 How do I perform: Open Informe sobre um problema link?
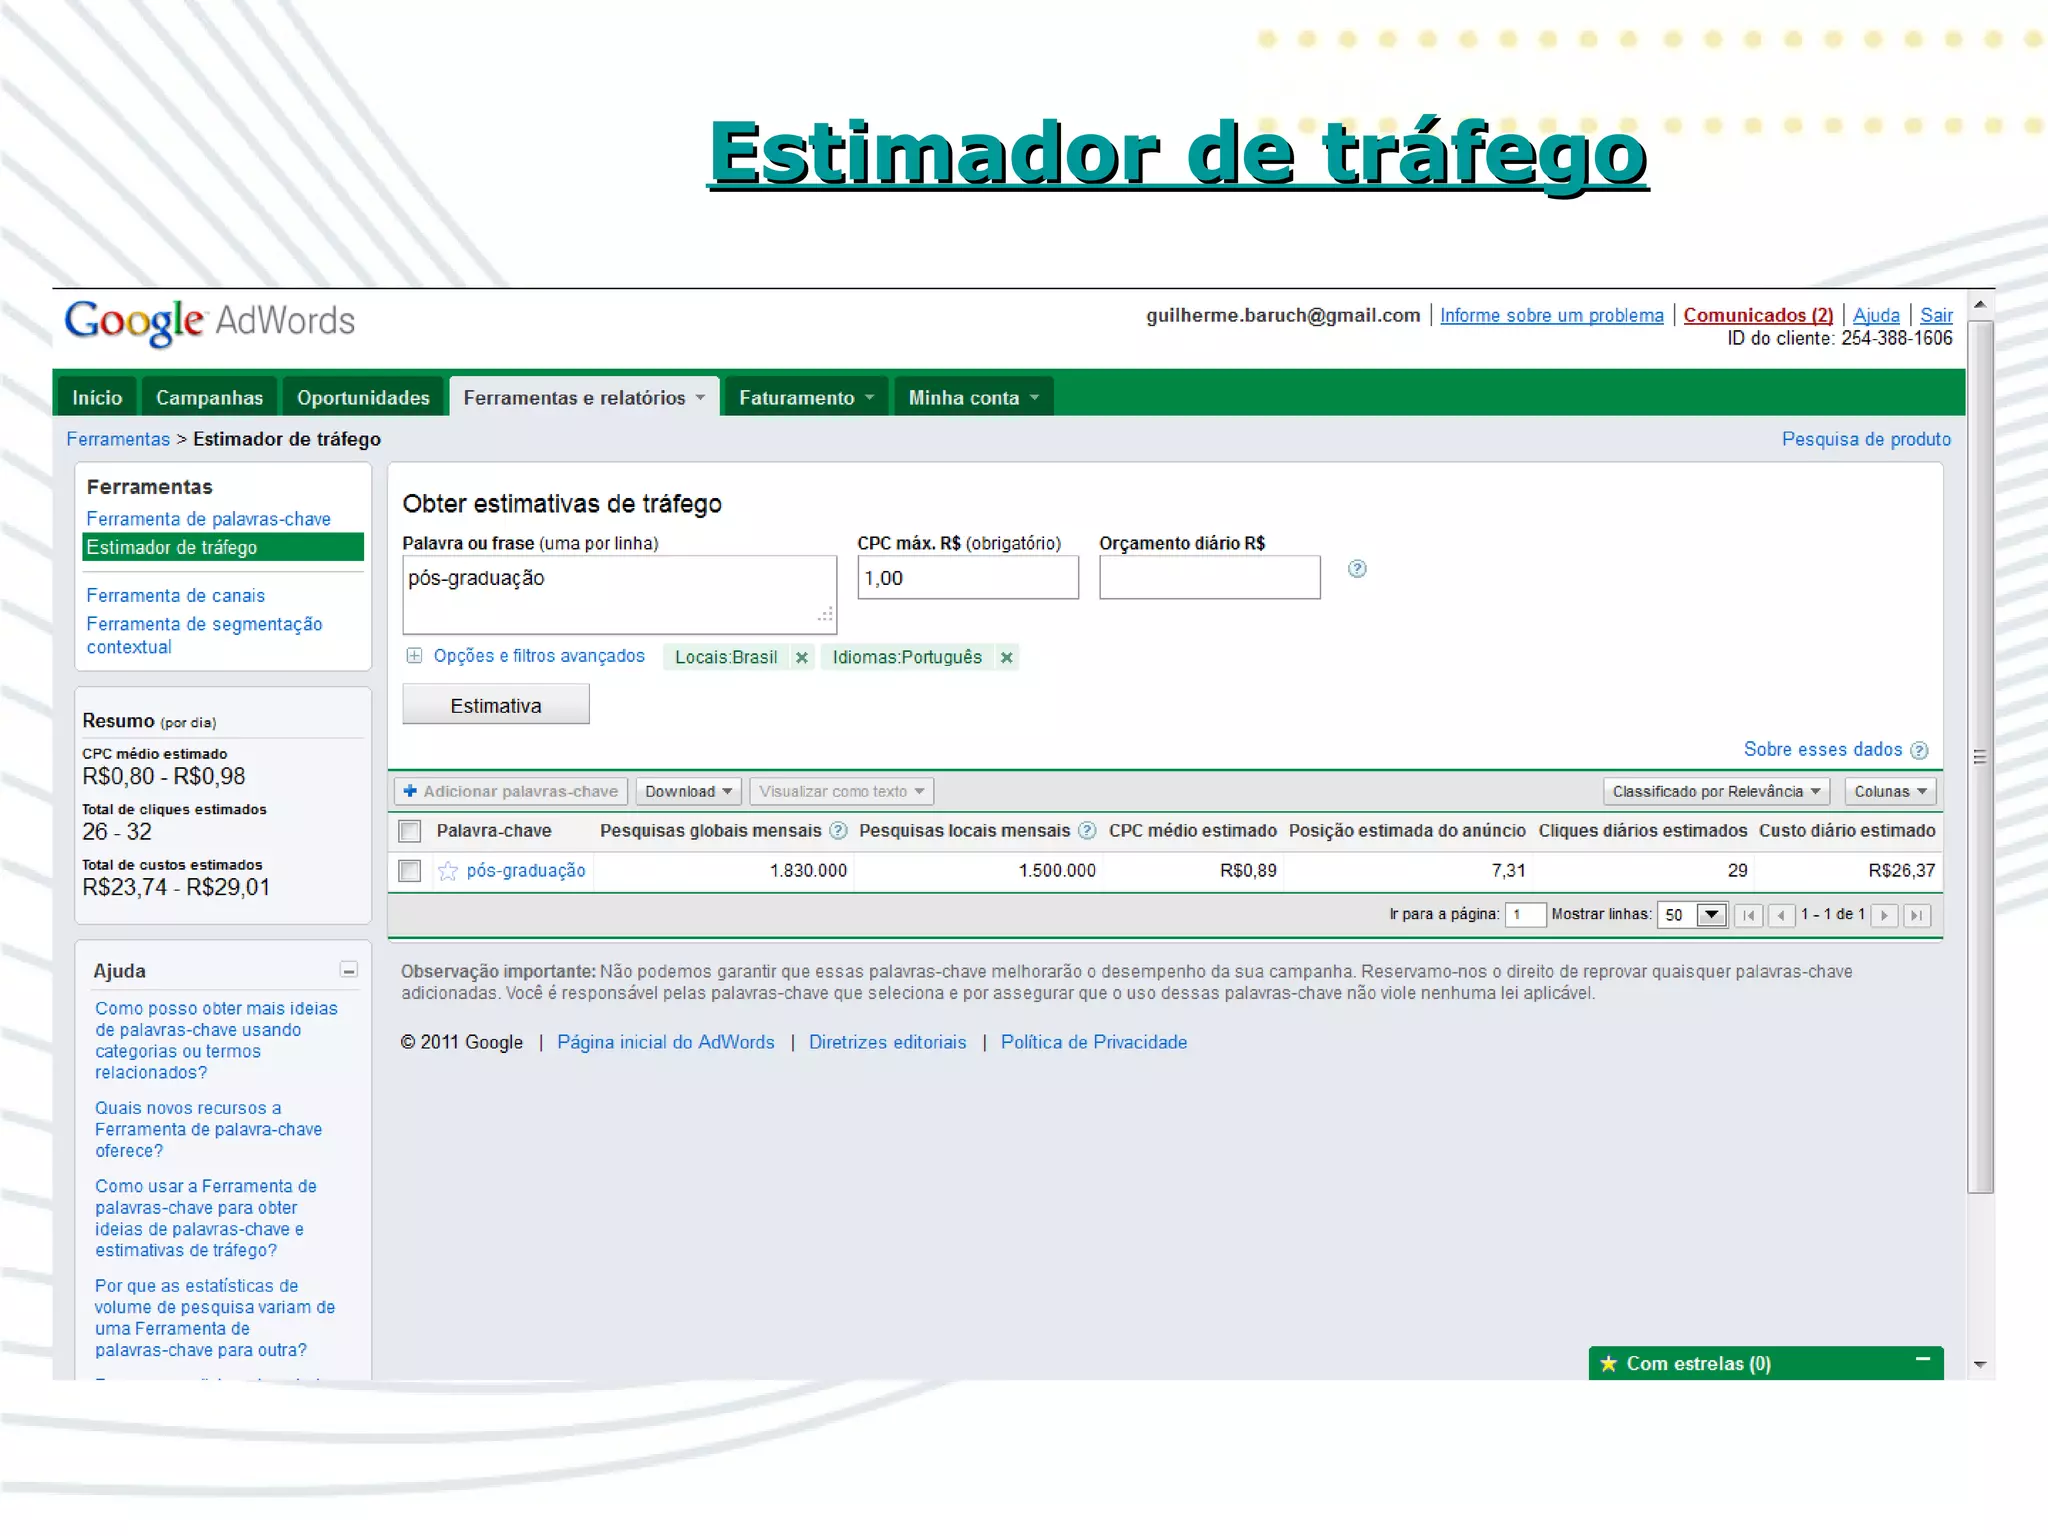coord(1552,316)
